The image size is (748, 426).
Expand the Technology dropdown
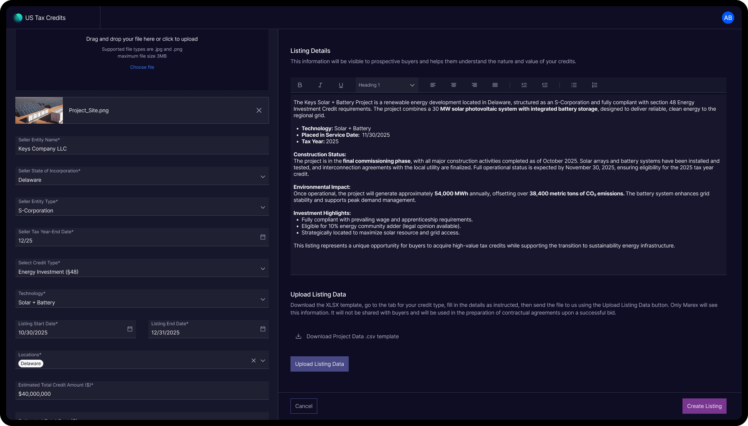point(262,298)
